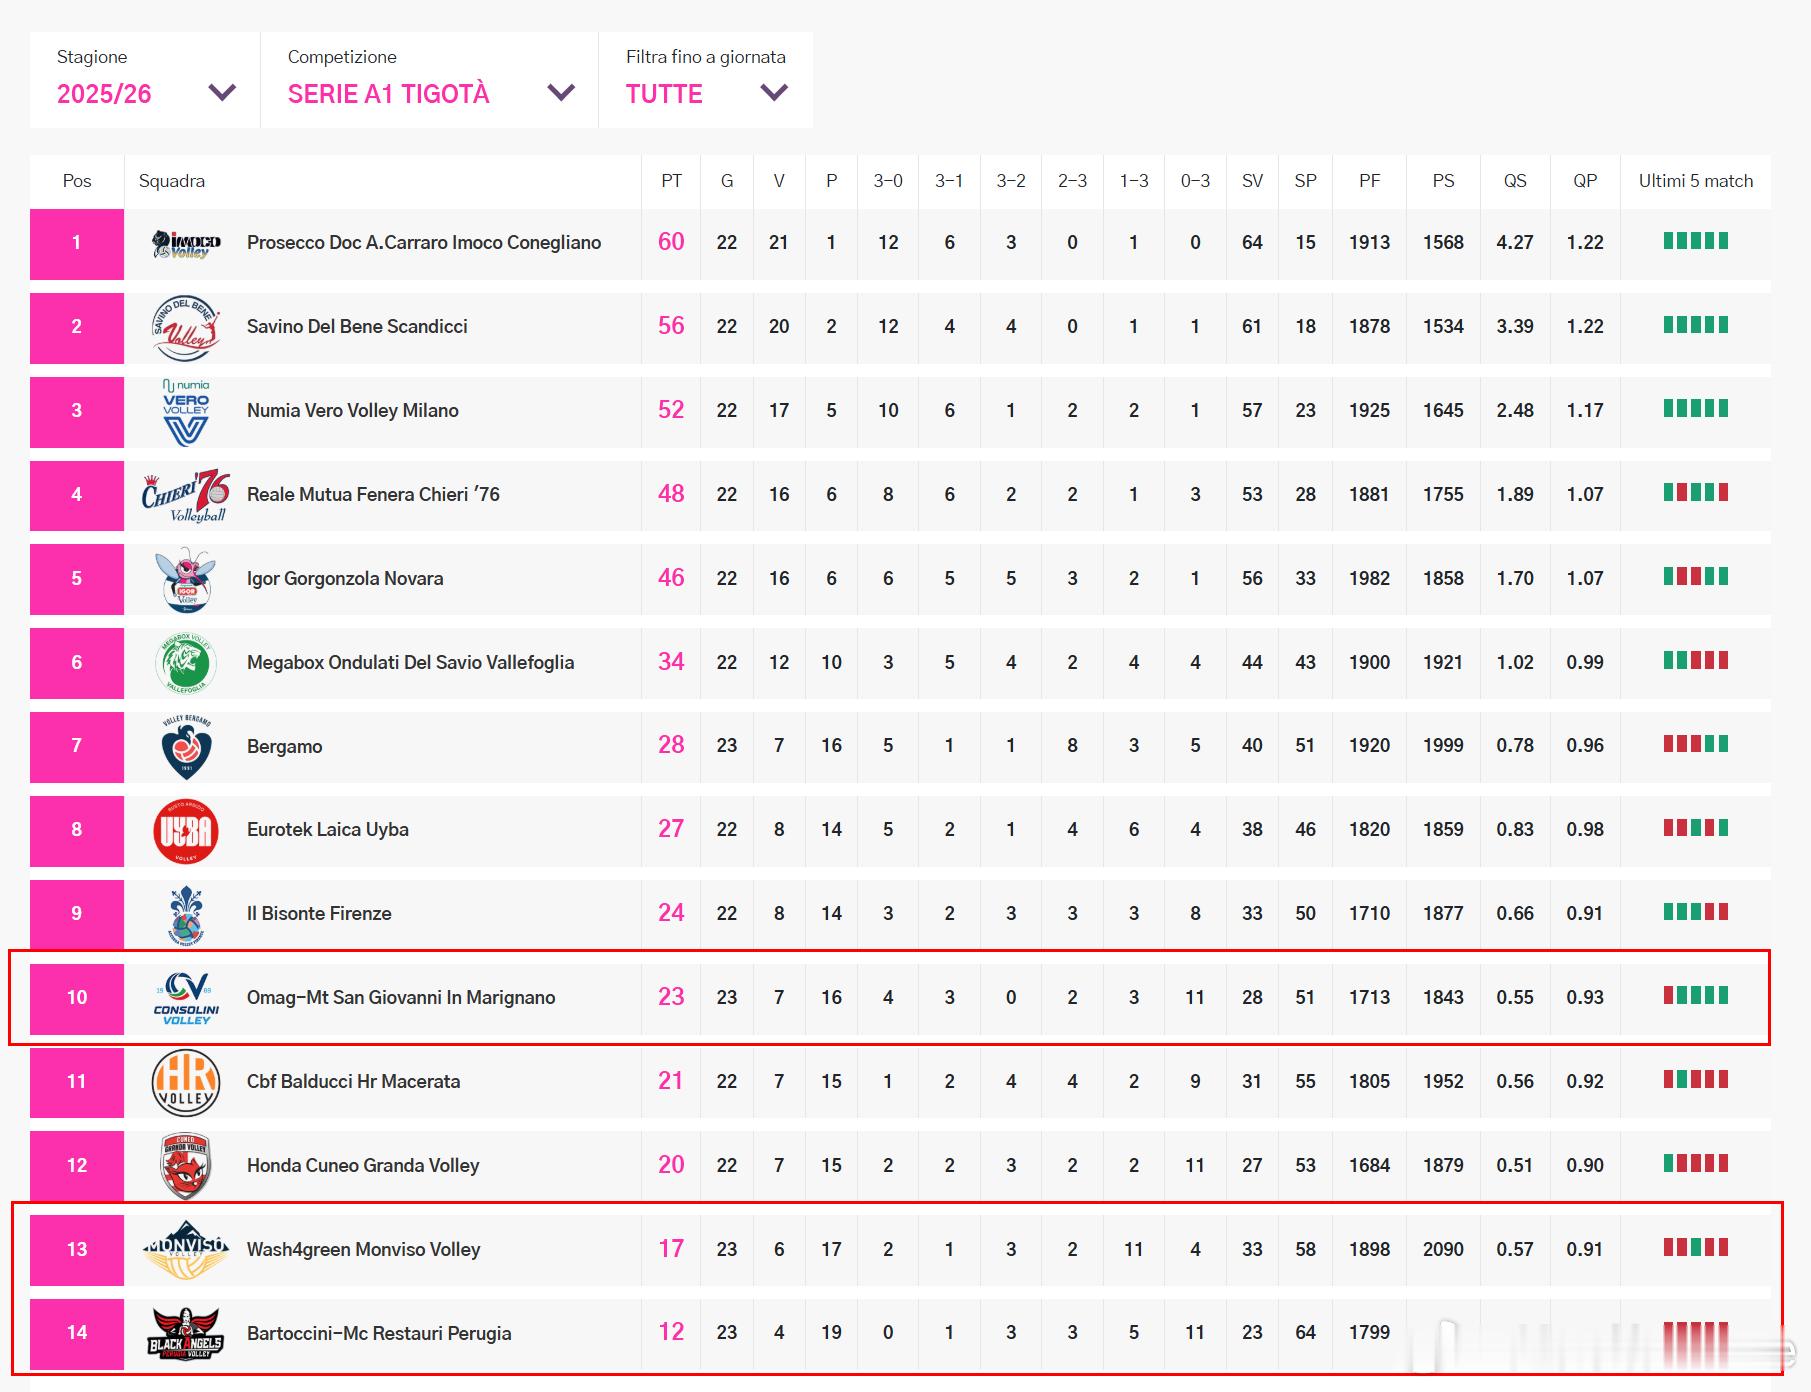1811x1392 pixels.
Task: Click the Chieri '76 Volleyball logo
Action: 186,495
